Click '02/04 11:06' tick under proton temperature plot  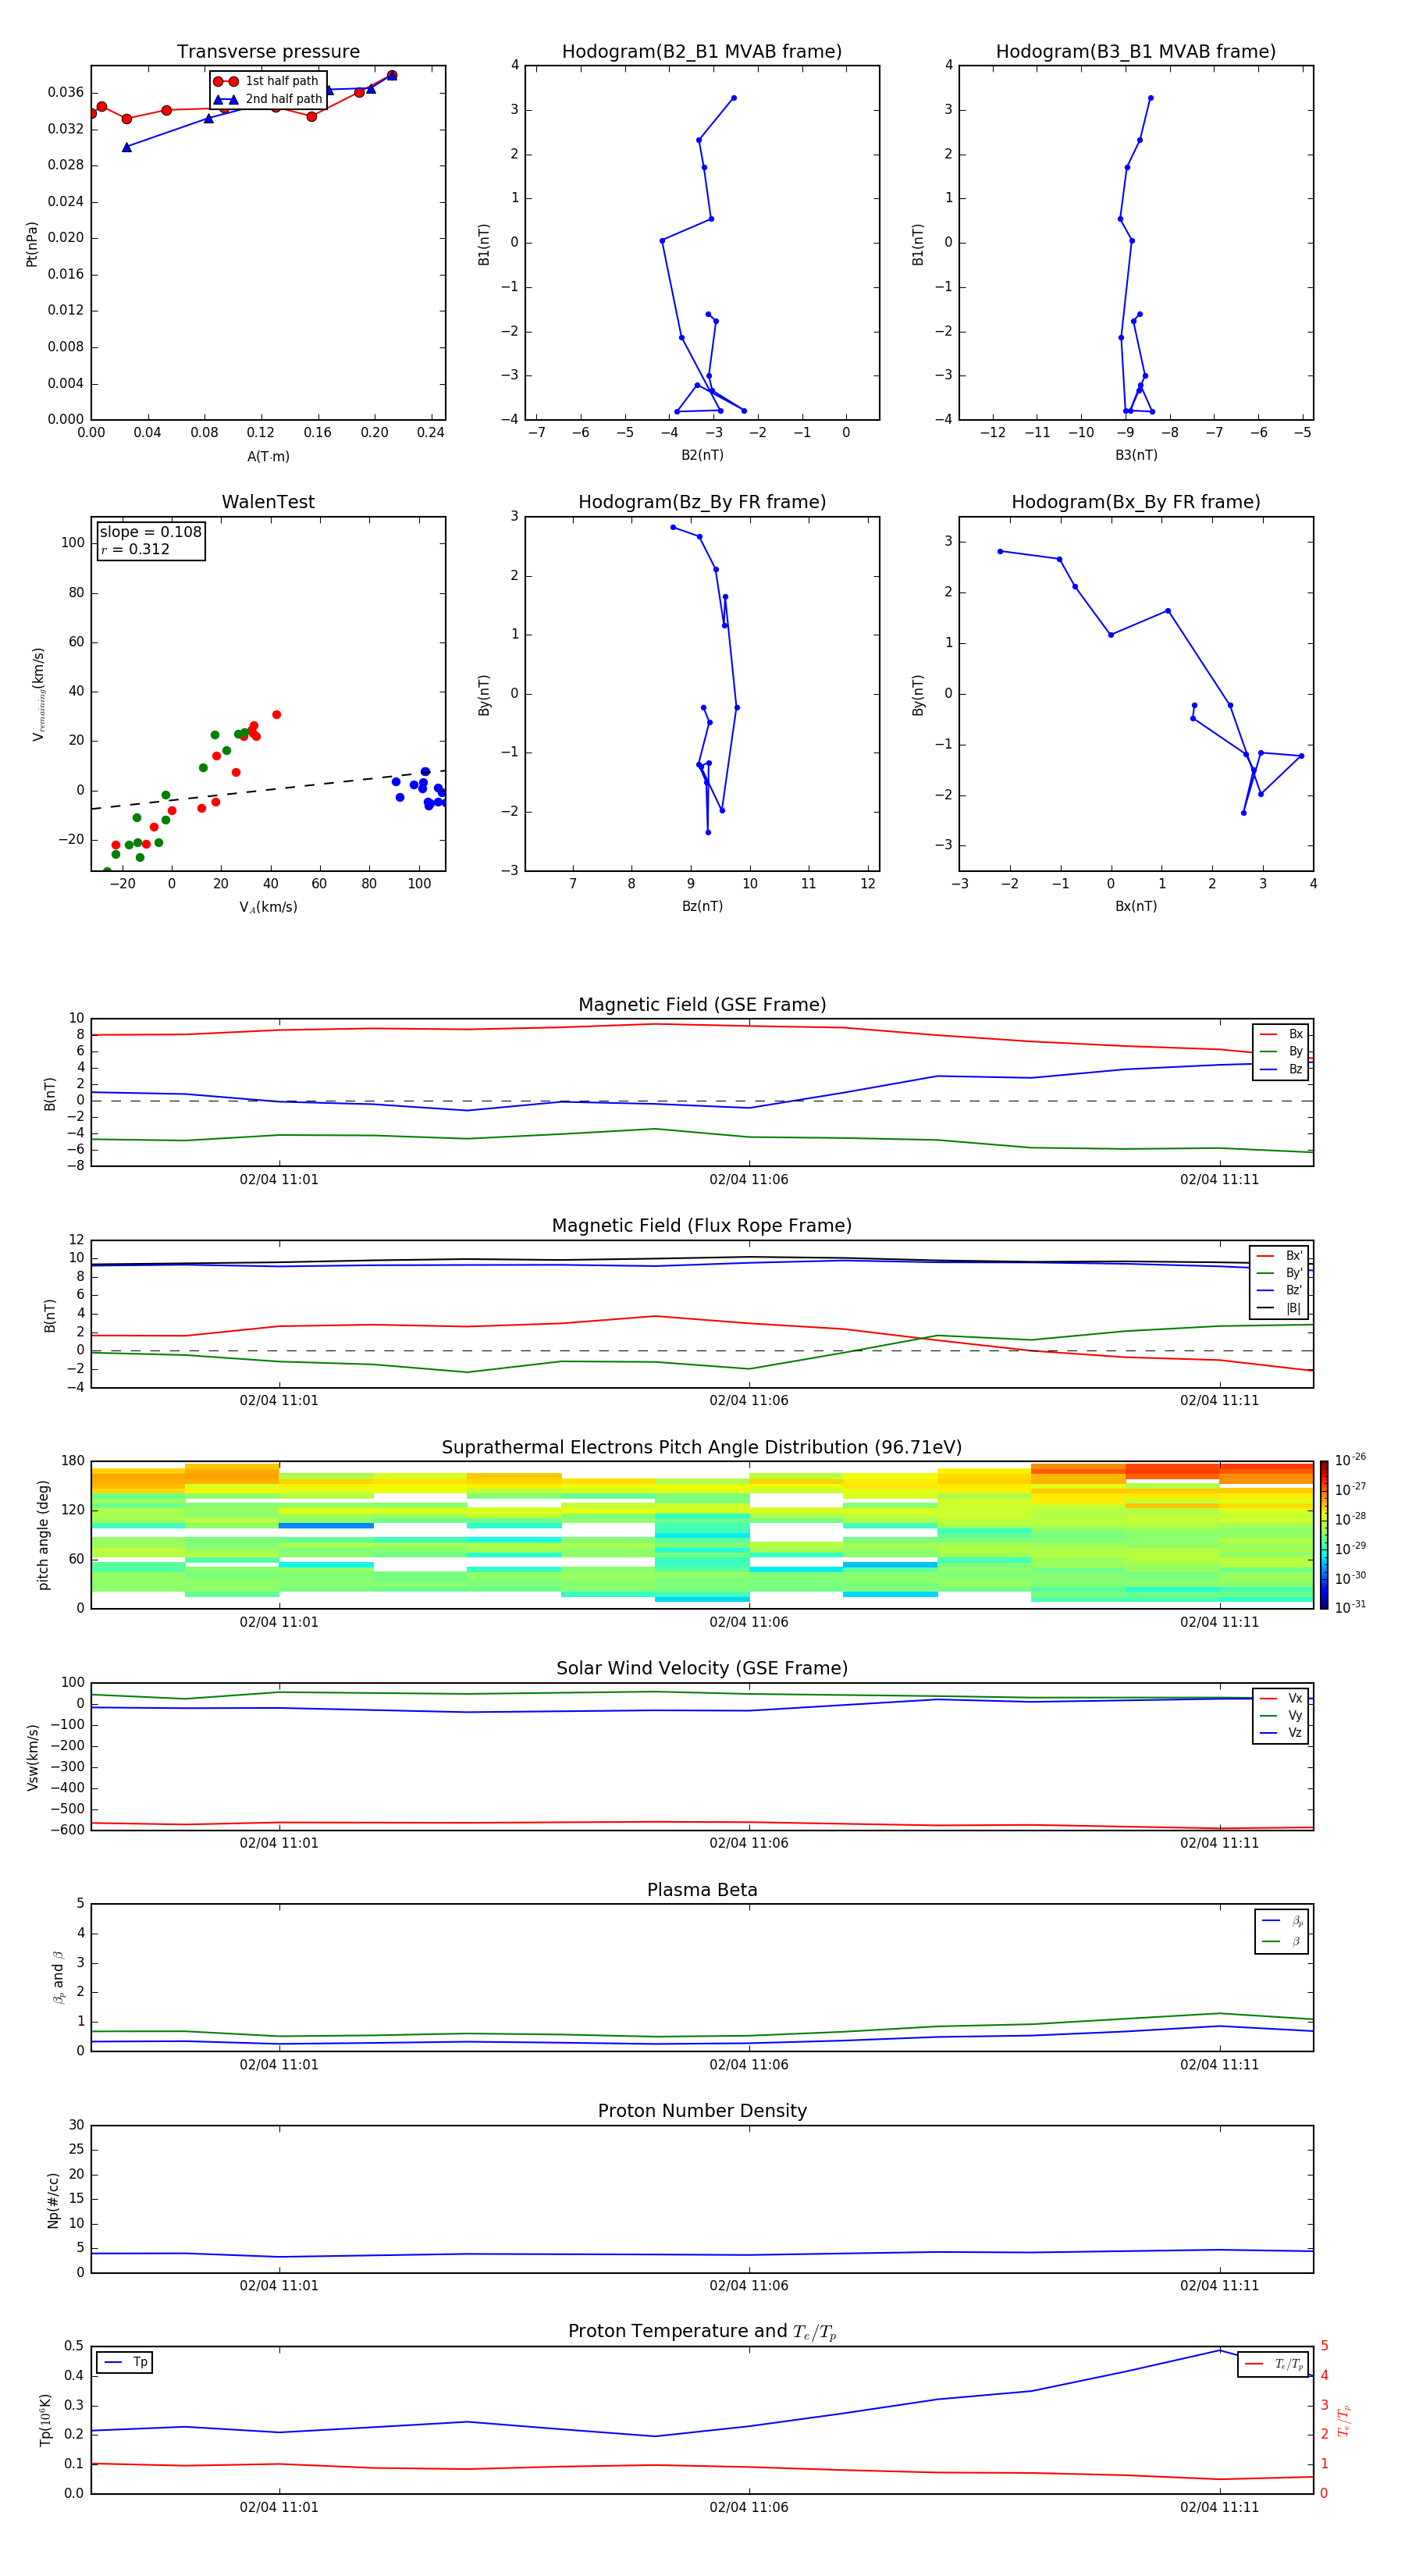(749, 2507)
